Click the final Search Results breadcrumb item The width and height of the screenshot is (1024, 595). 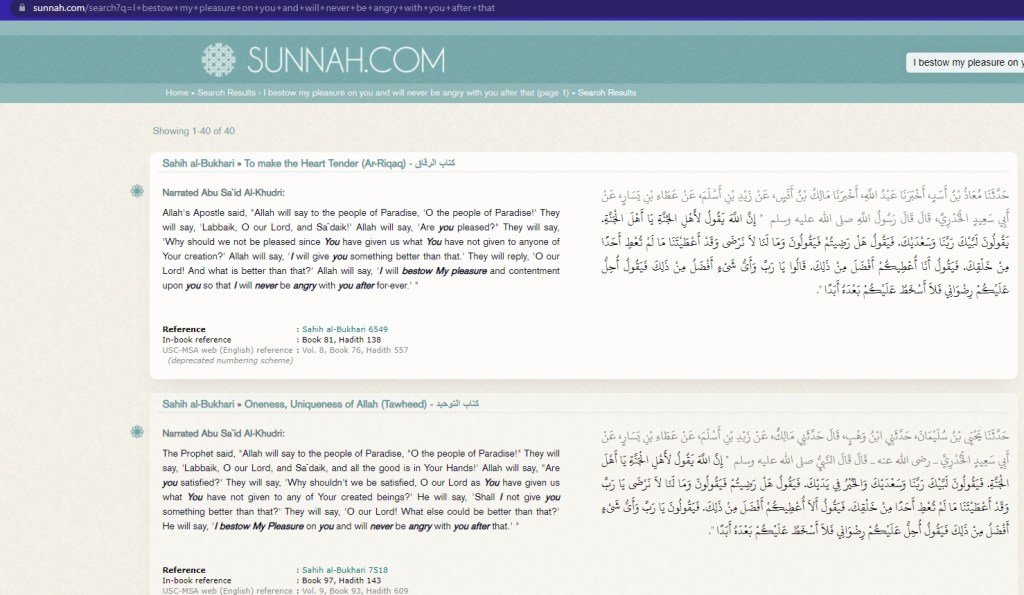[x=607, y=93]
